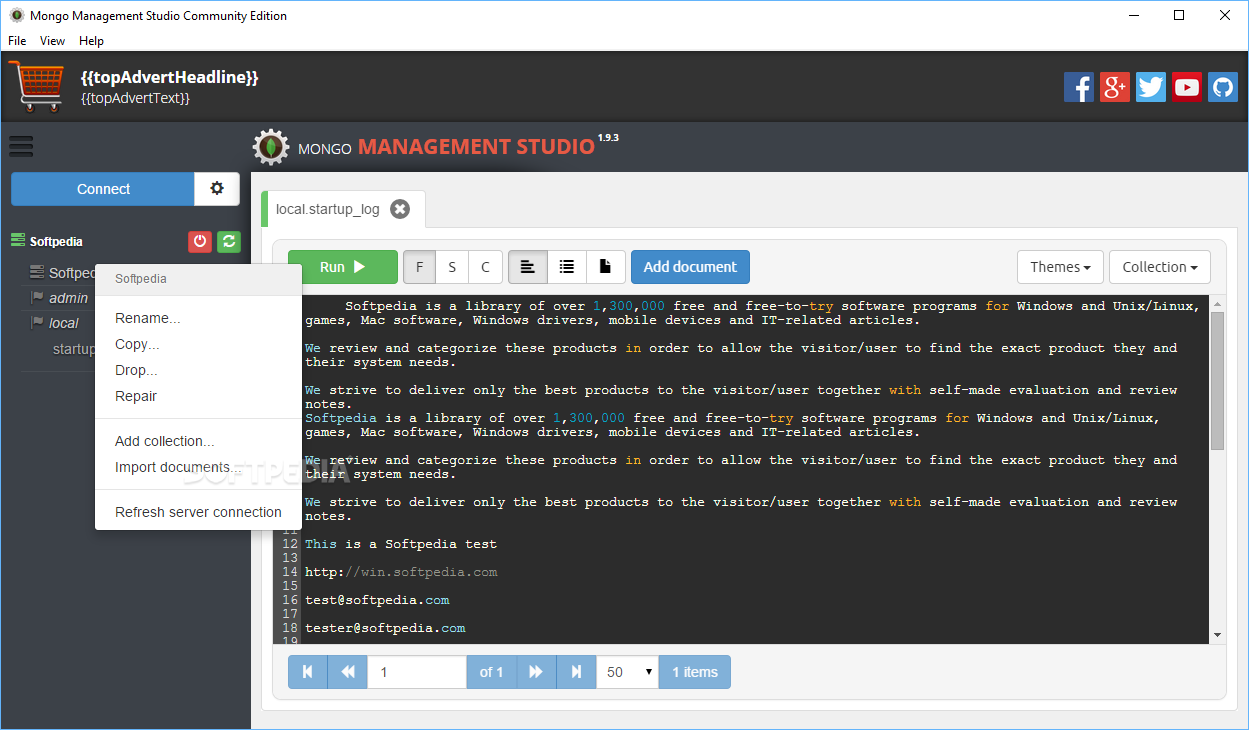Viewport: 1249px width, 730px height.
Task: Disconnect Softpedia server with red power icon
Action: 200,241
